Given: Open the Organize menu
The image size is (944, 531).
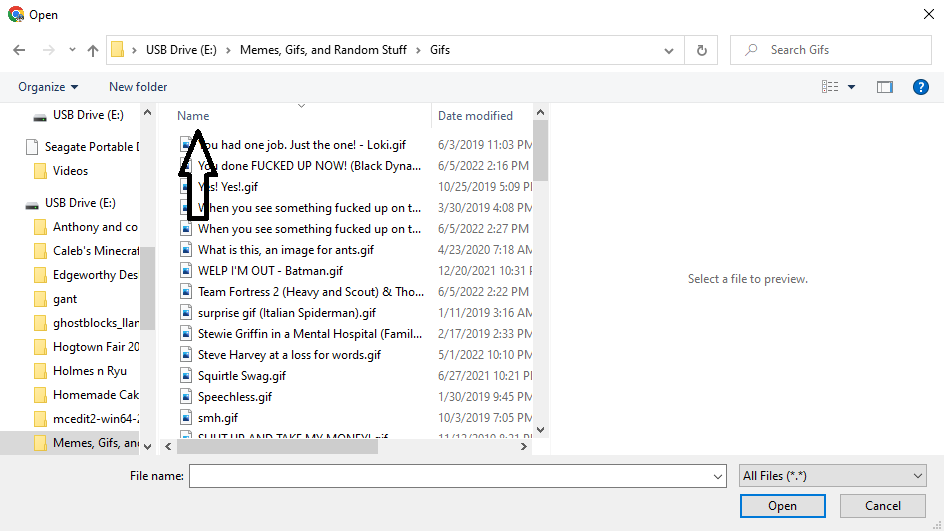Looking at the screenshot, I should point(48,87).
